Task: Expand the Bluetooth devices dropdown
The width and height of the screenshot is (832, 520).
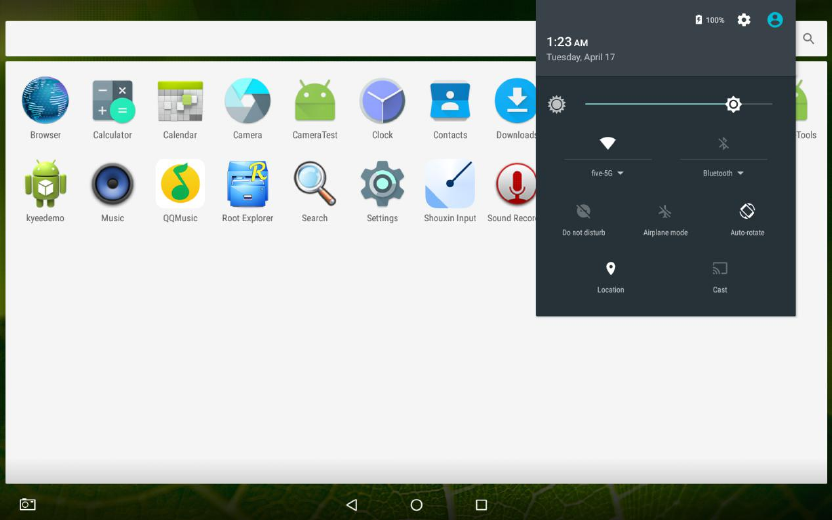Action: coord(723,173)
